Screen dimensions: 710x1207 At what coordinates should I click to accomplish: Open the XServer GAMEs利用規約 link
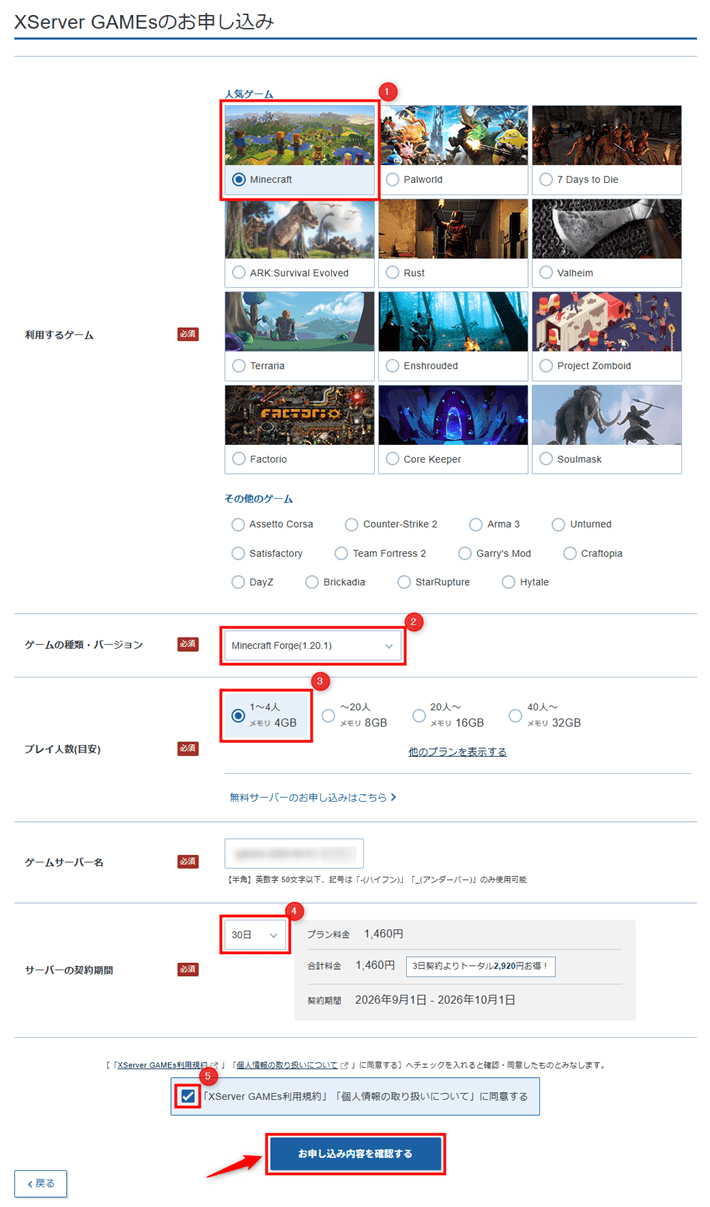162,1065
